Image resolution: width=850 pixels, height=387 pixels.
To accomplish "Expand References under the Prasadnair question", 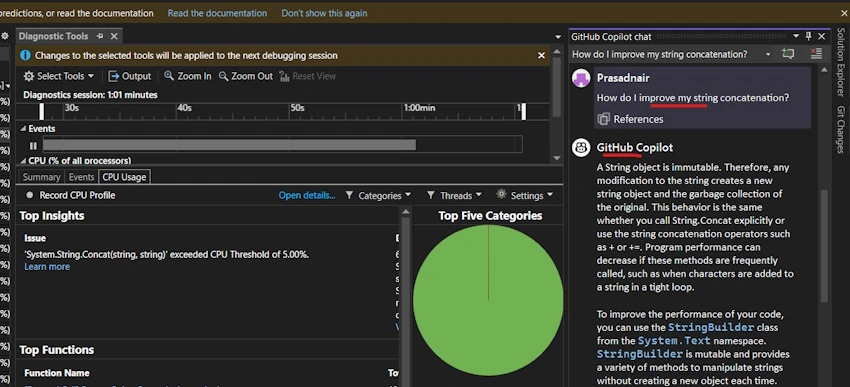I will pos(630,119).
